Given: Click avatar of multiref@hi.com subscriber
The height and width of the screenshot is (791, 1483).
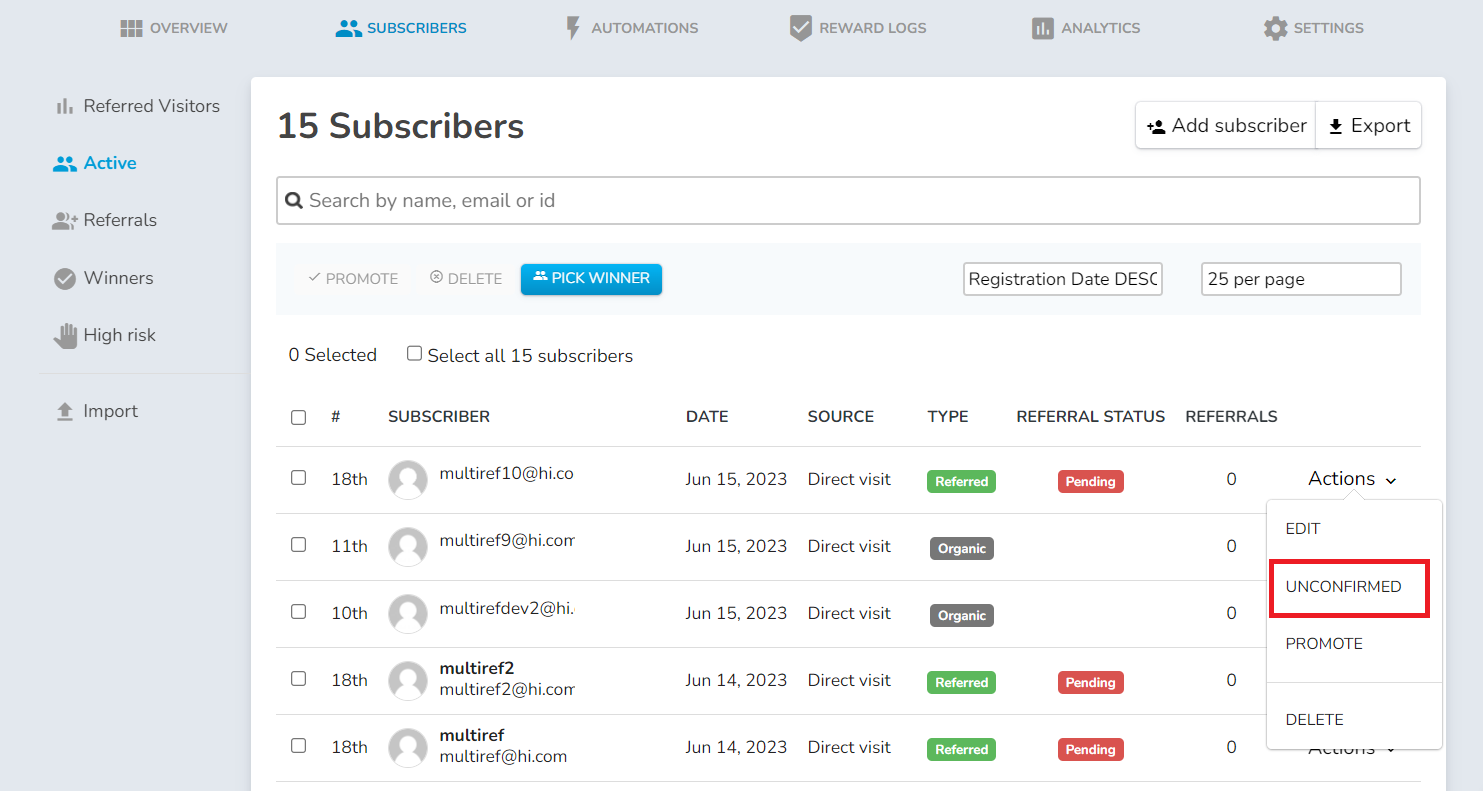Looking at the screenshot, I should point(408,748).
